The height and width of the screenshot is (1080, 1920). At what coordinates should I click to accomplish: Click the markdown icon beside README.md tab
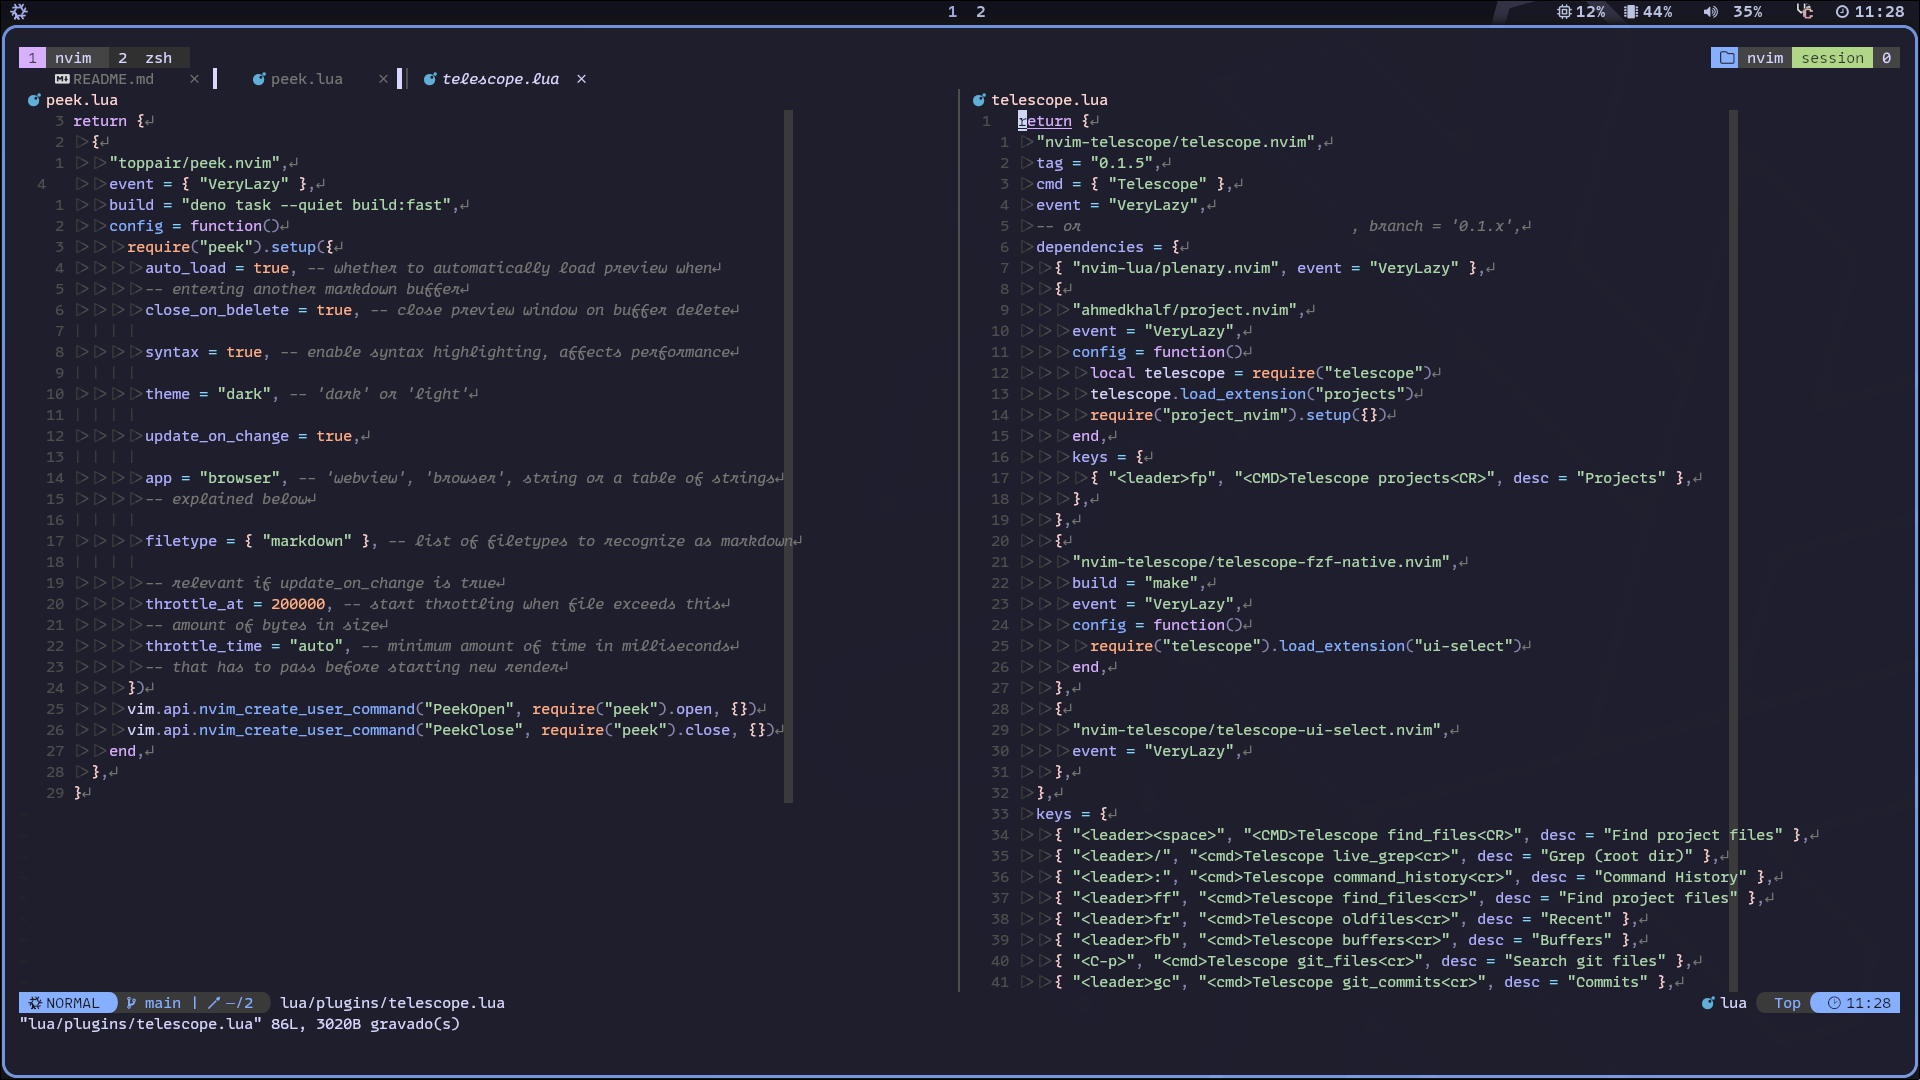pos(62,79)
